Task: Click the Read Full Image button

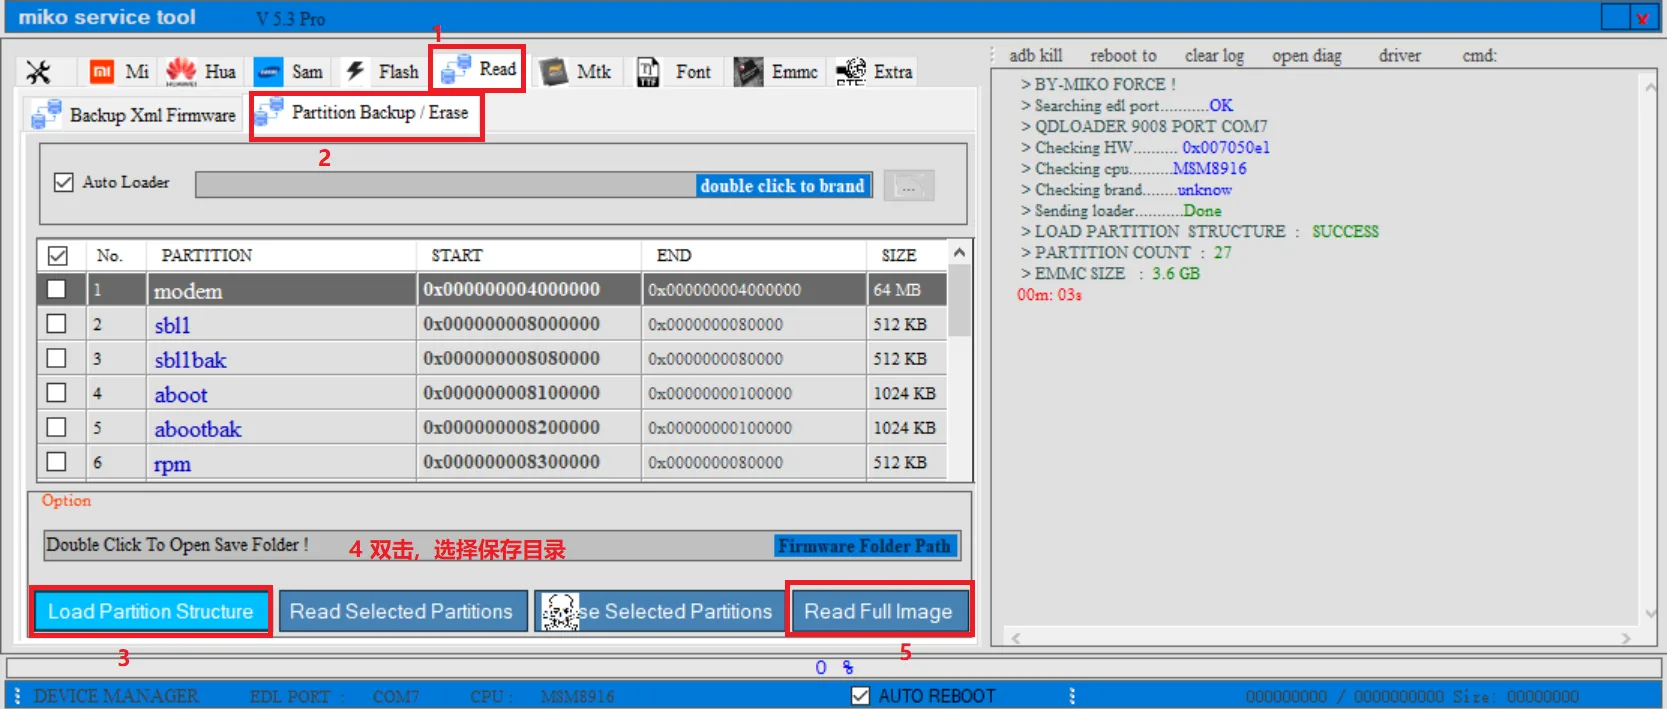Action: 878,610
